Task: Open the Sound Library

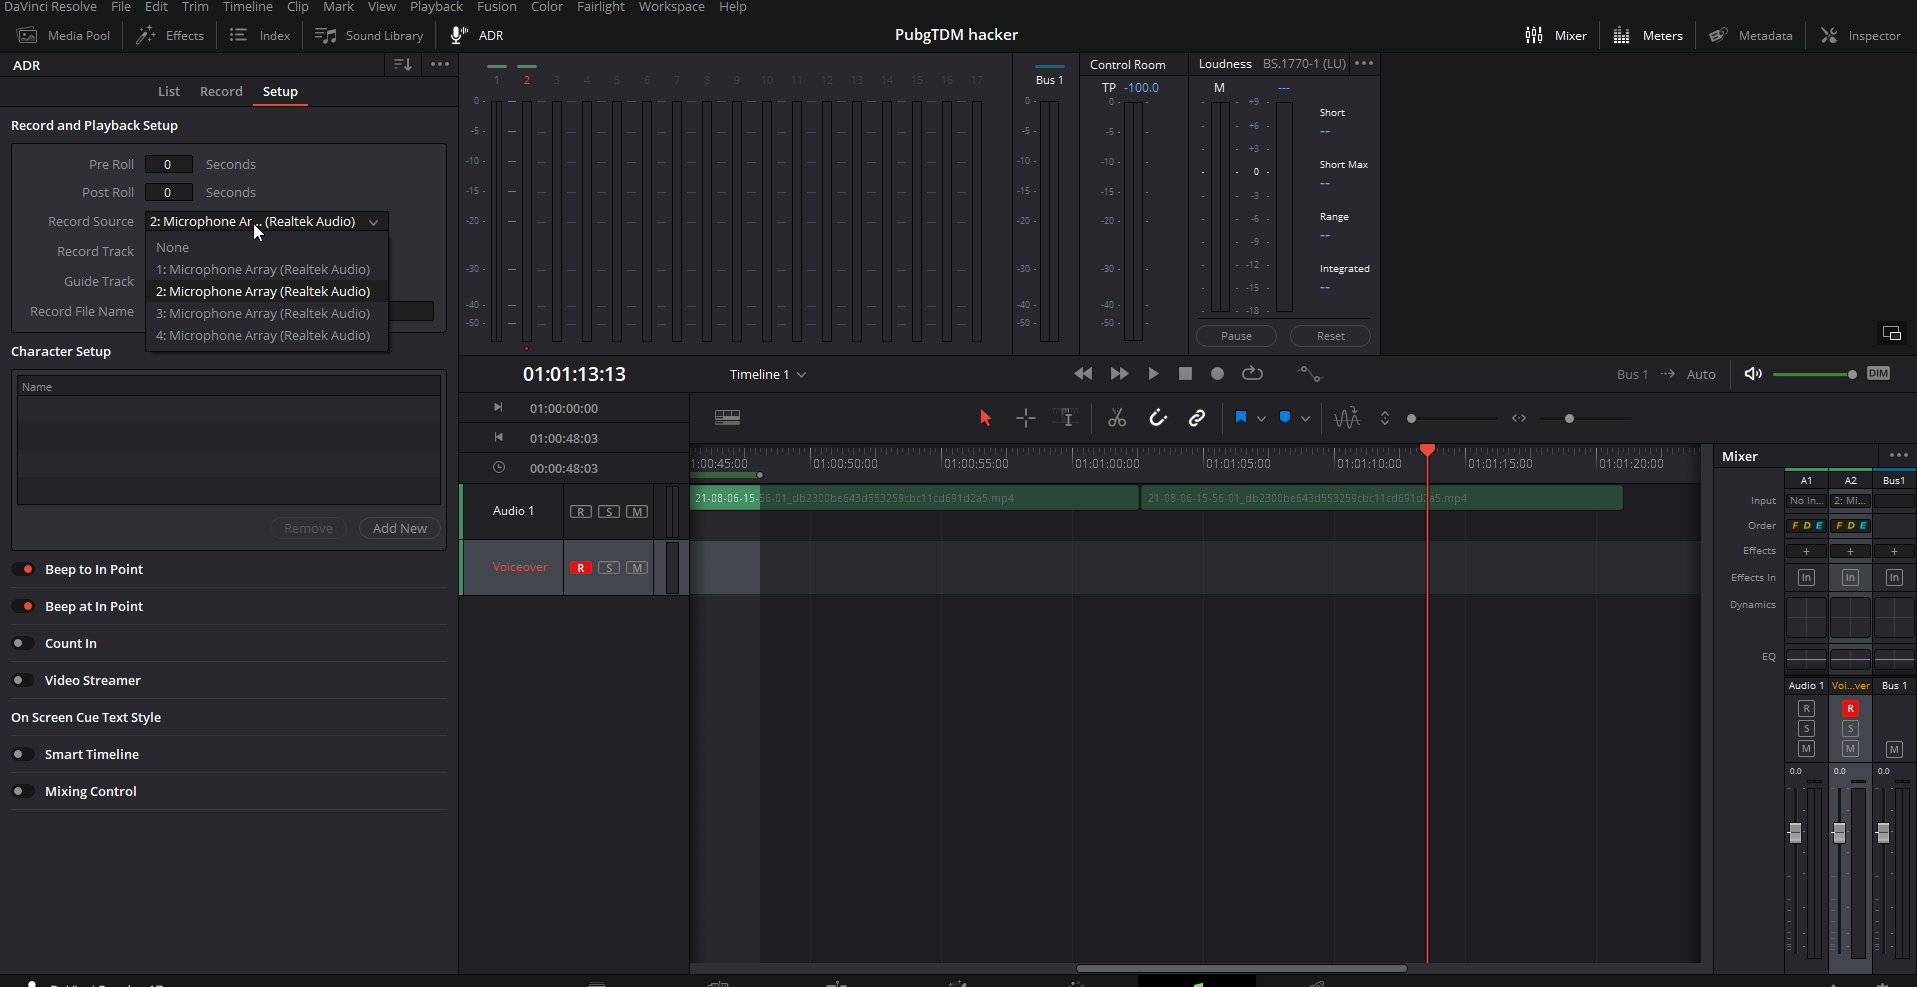Action: (x=369, y=35)
